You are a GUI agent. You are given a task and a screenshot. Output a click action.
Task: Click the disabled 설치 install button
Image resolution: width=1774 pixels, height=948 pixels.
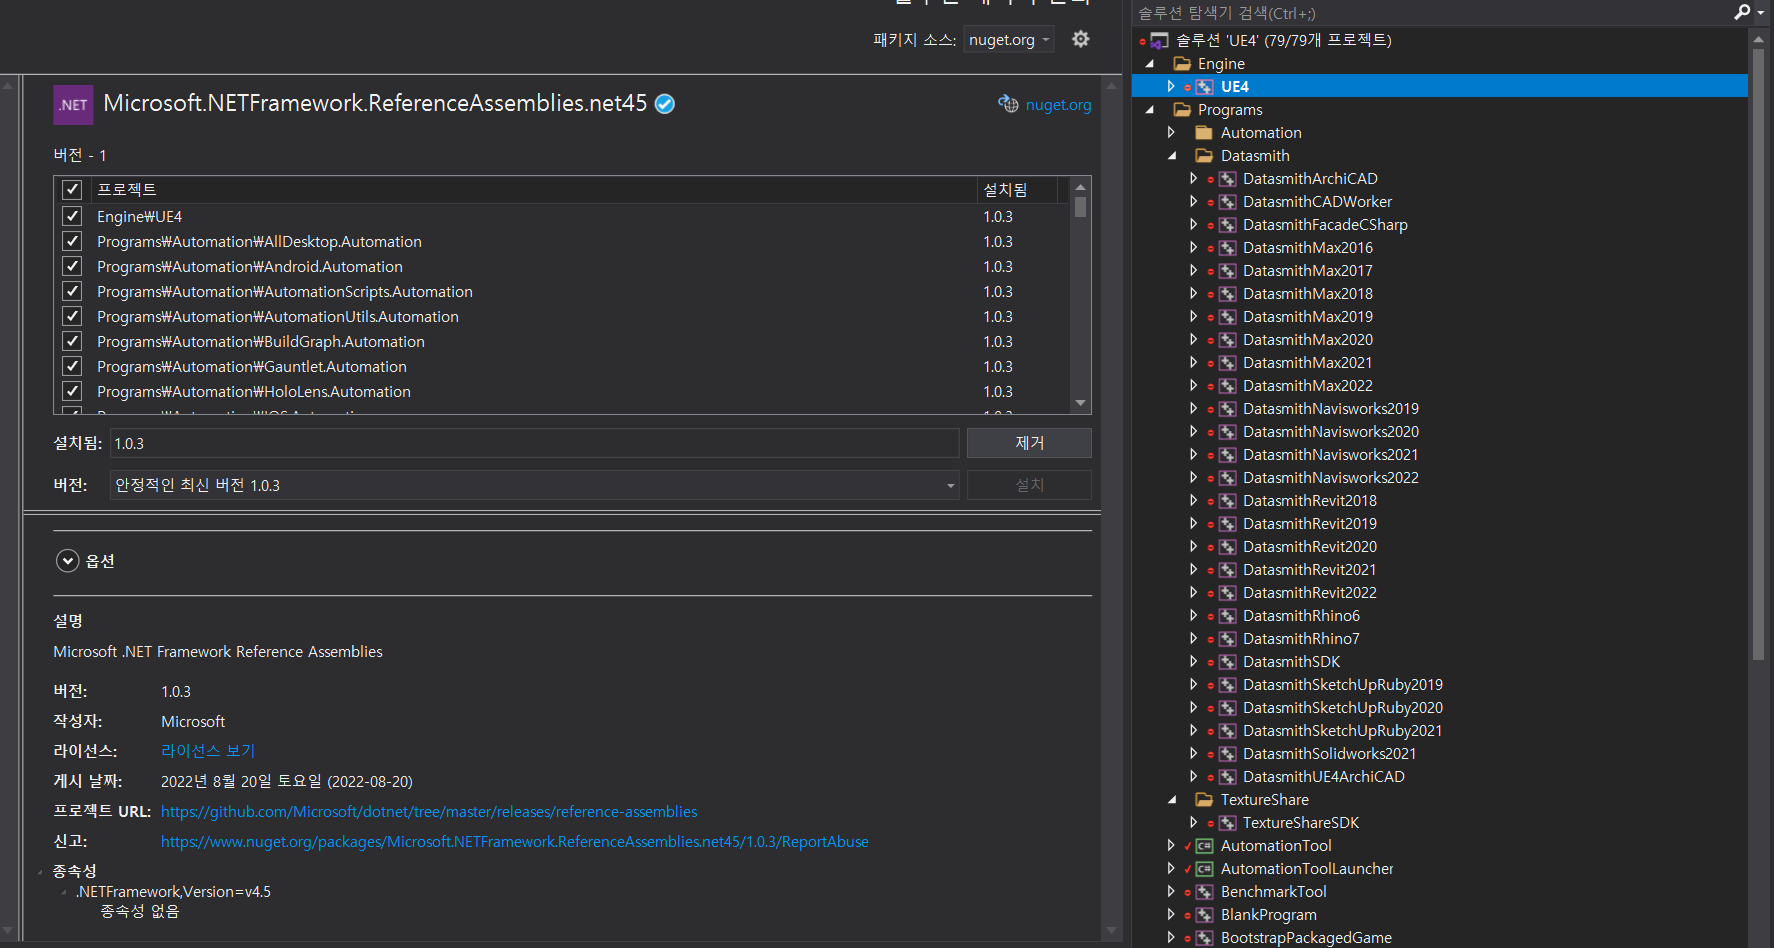(1029, 485)
